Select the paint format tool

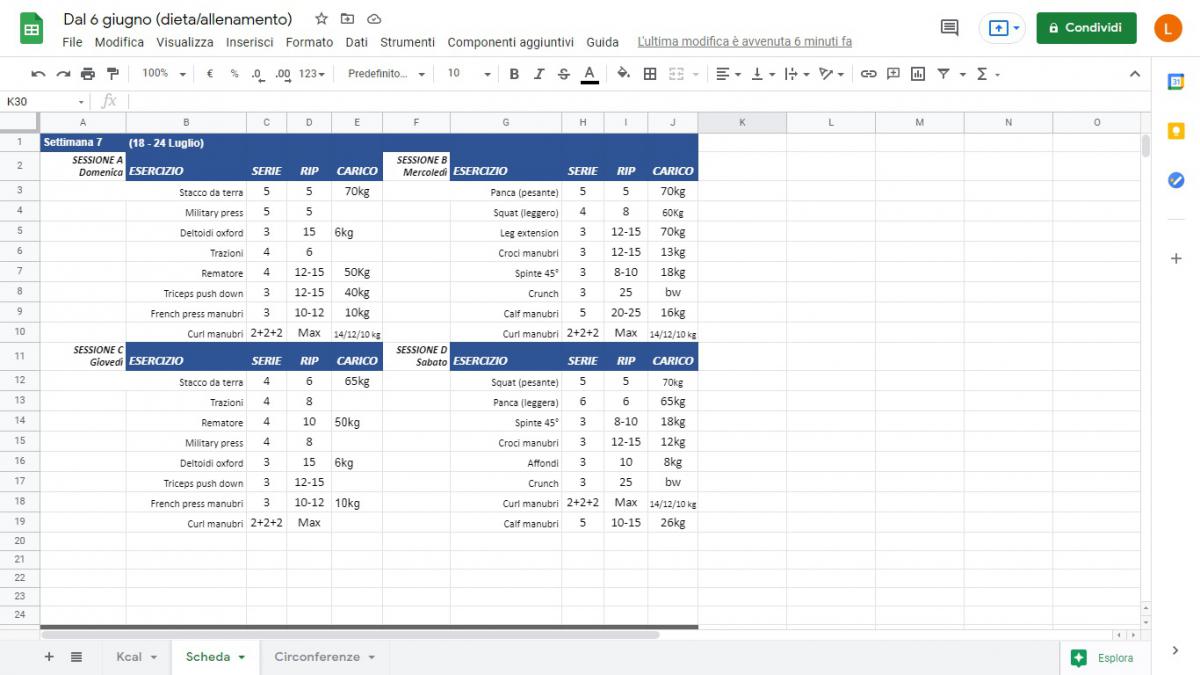click(112, 74)
